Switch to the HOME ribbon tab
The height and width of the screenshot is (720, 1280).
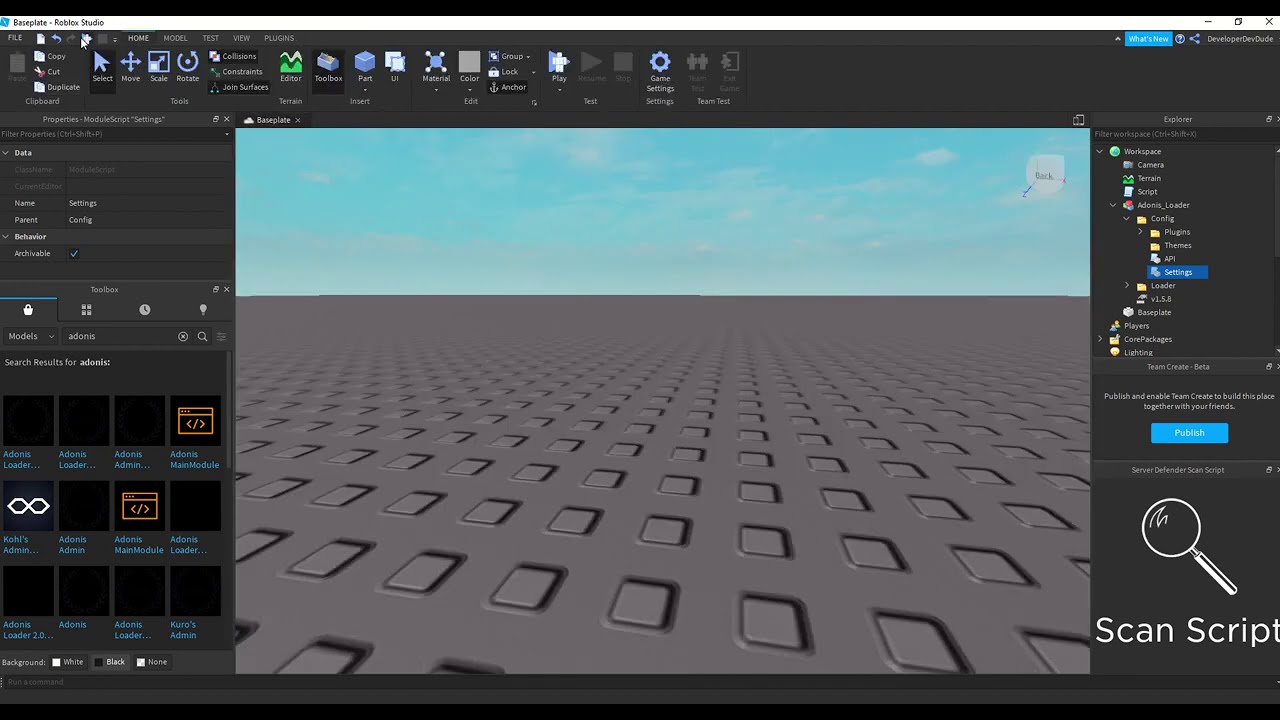[x=138, y=38]
